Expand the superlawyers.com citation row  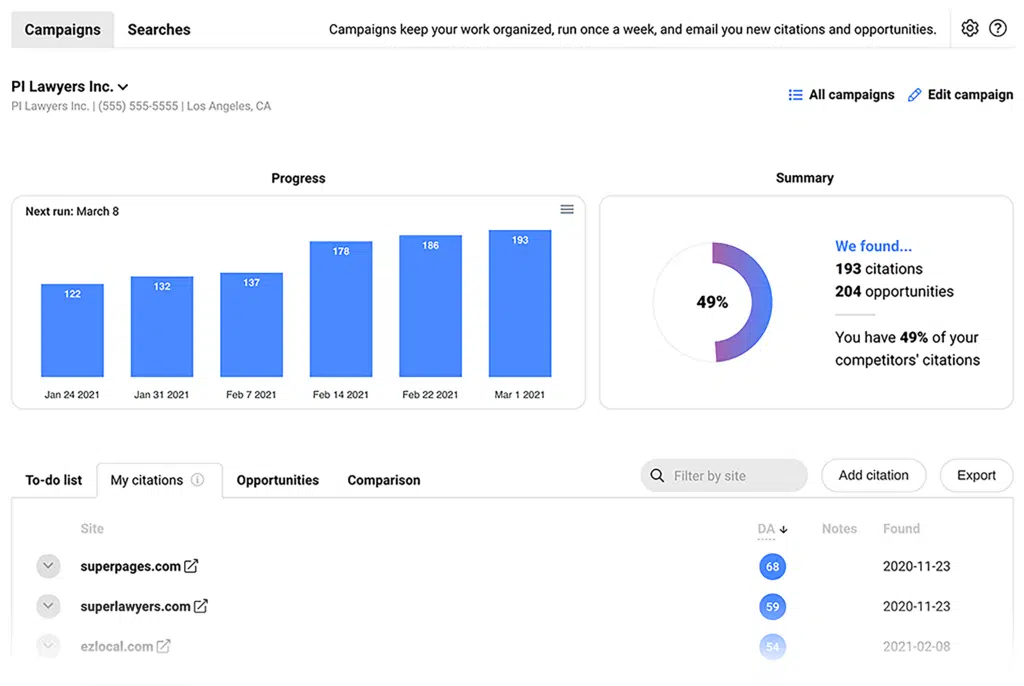(48, 606)
